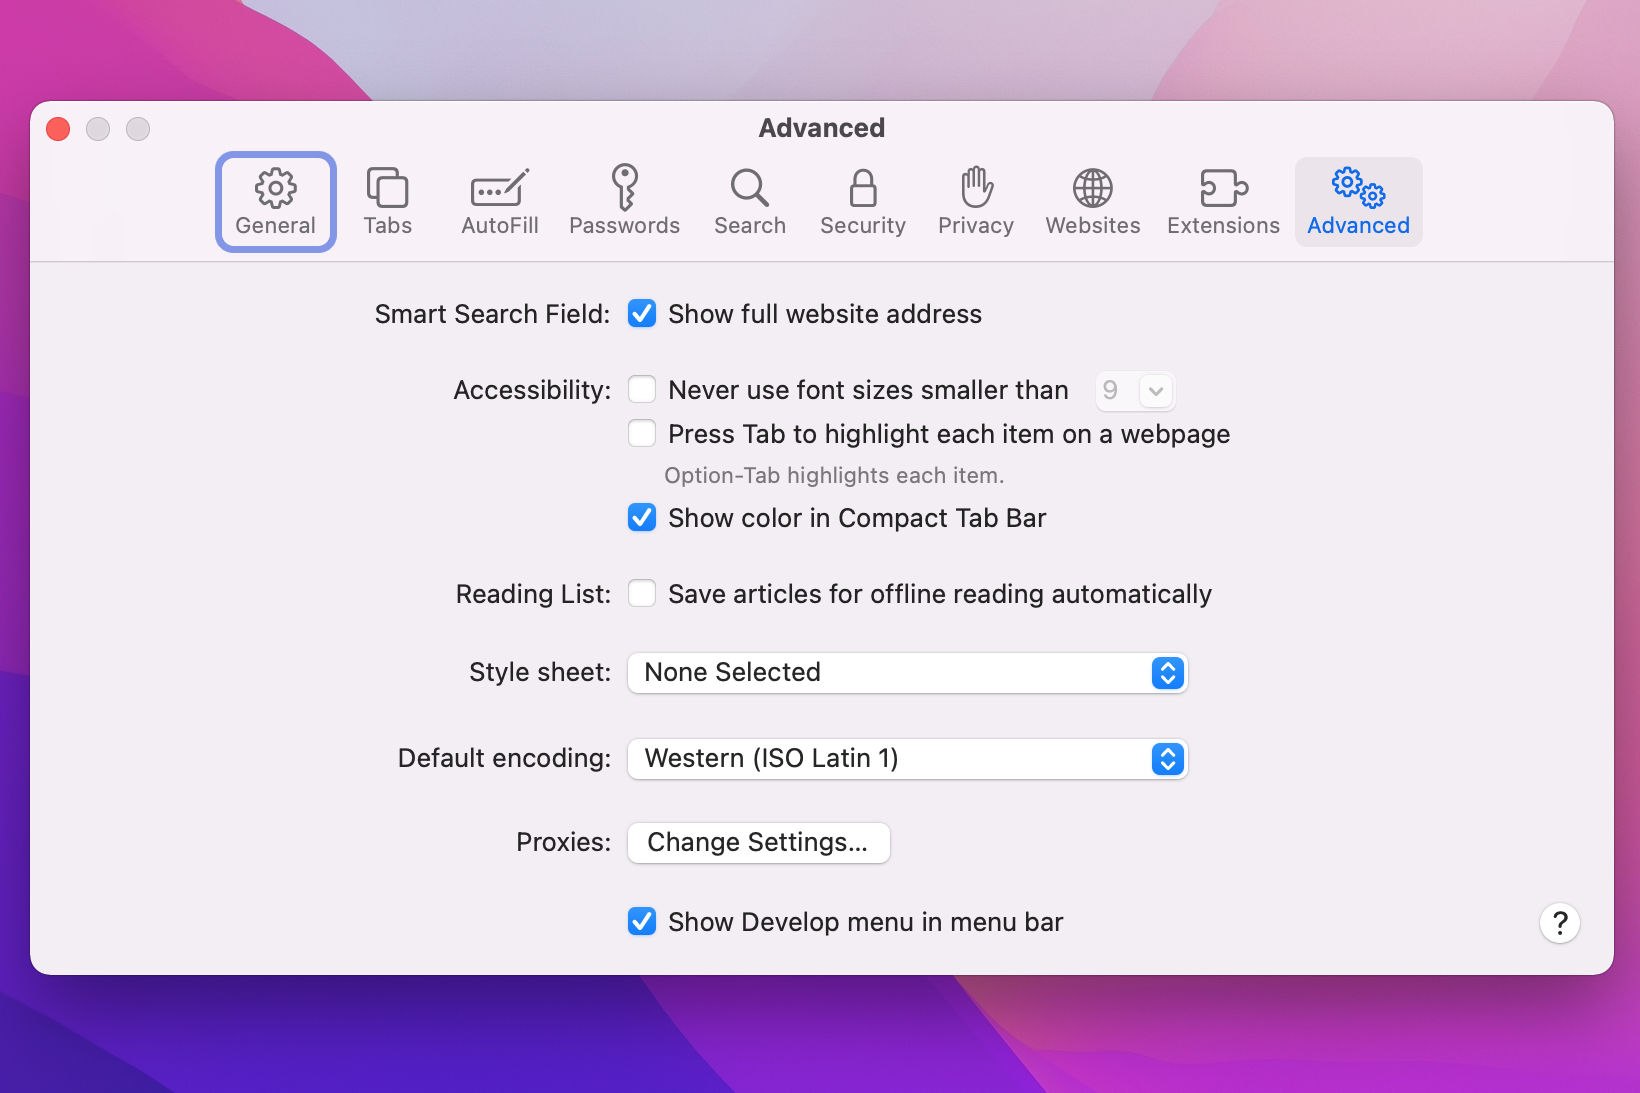Close the preferences window with red button
This screenshot has width=1640, height=1093.
(58, 129)
